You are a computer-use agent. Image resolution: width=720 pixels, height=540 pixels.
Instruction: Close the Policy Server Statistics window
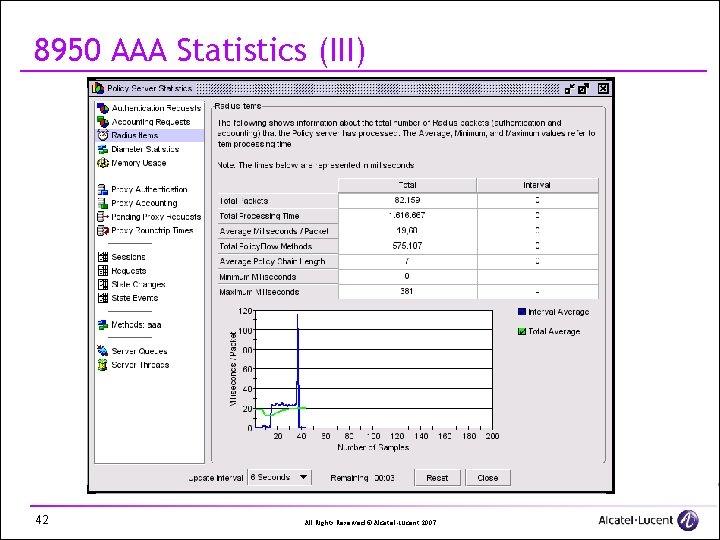(603, 89)
